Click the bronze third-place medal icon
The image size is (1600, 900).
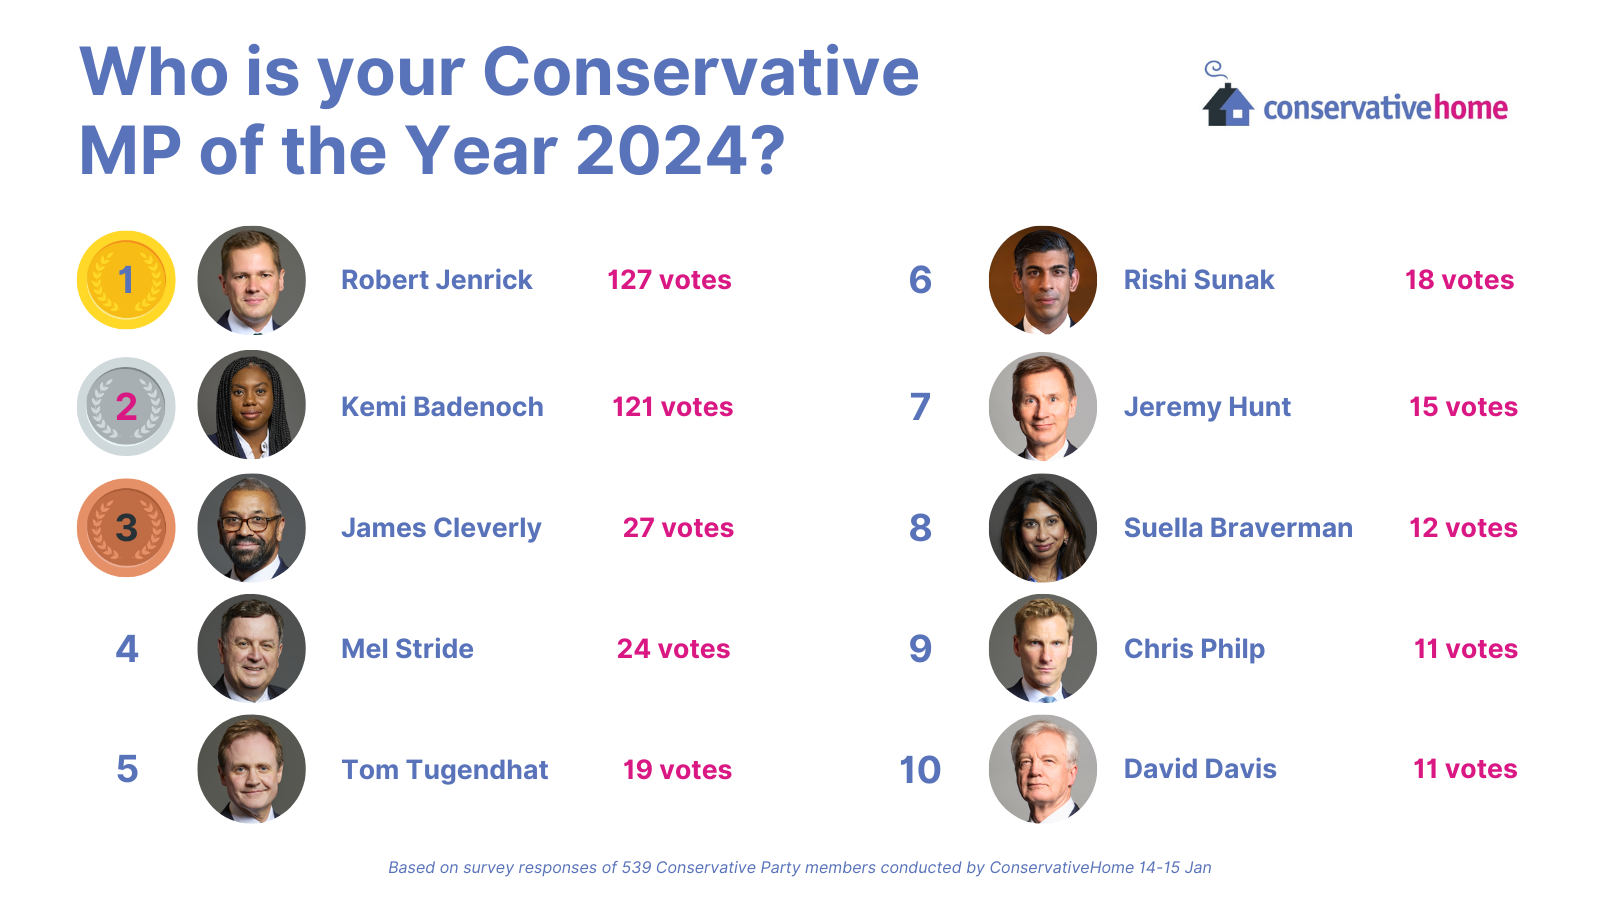click(x=126, y=528)
